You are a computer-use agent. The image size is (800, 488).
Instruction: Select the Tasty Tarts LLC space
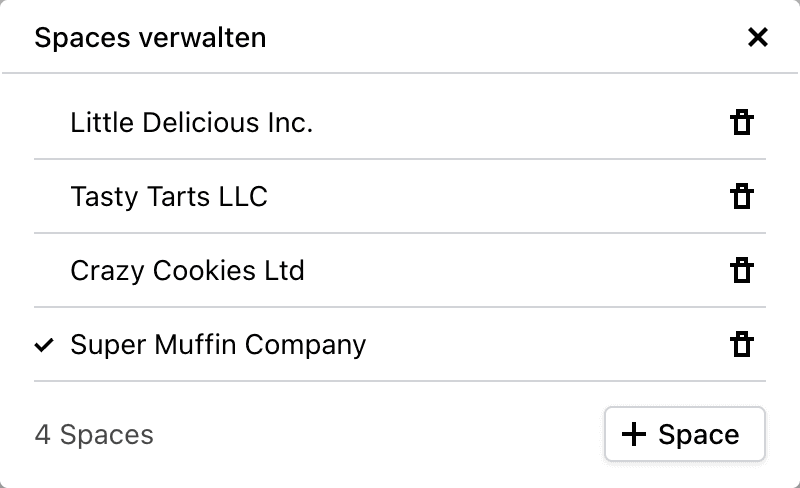click(169, 197)
